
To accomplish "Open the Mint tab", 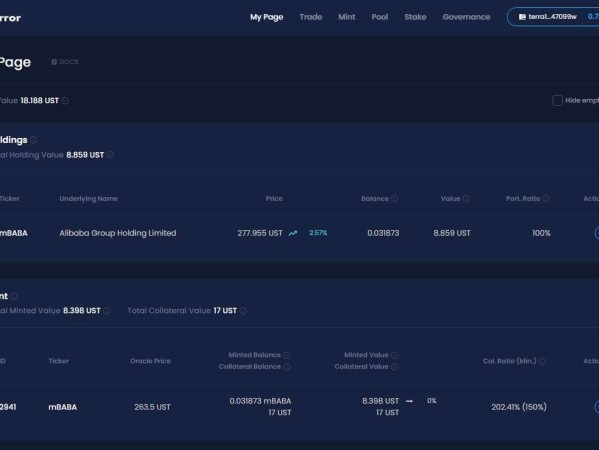I will pyautogui.click(x=346, y=17).
